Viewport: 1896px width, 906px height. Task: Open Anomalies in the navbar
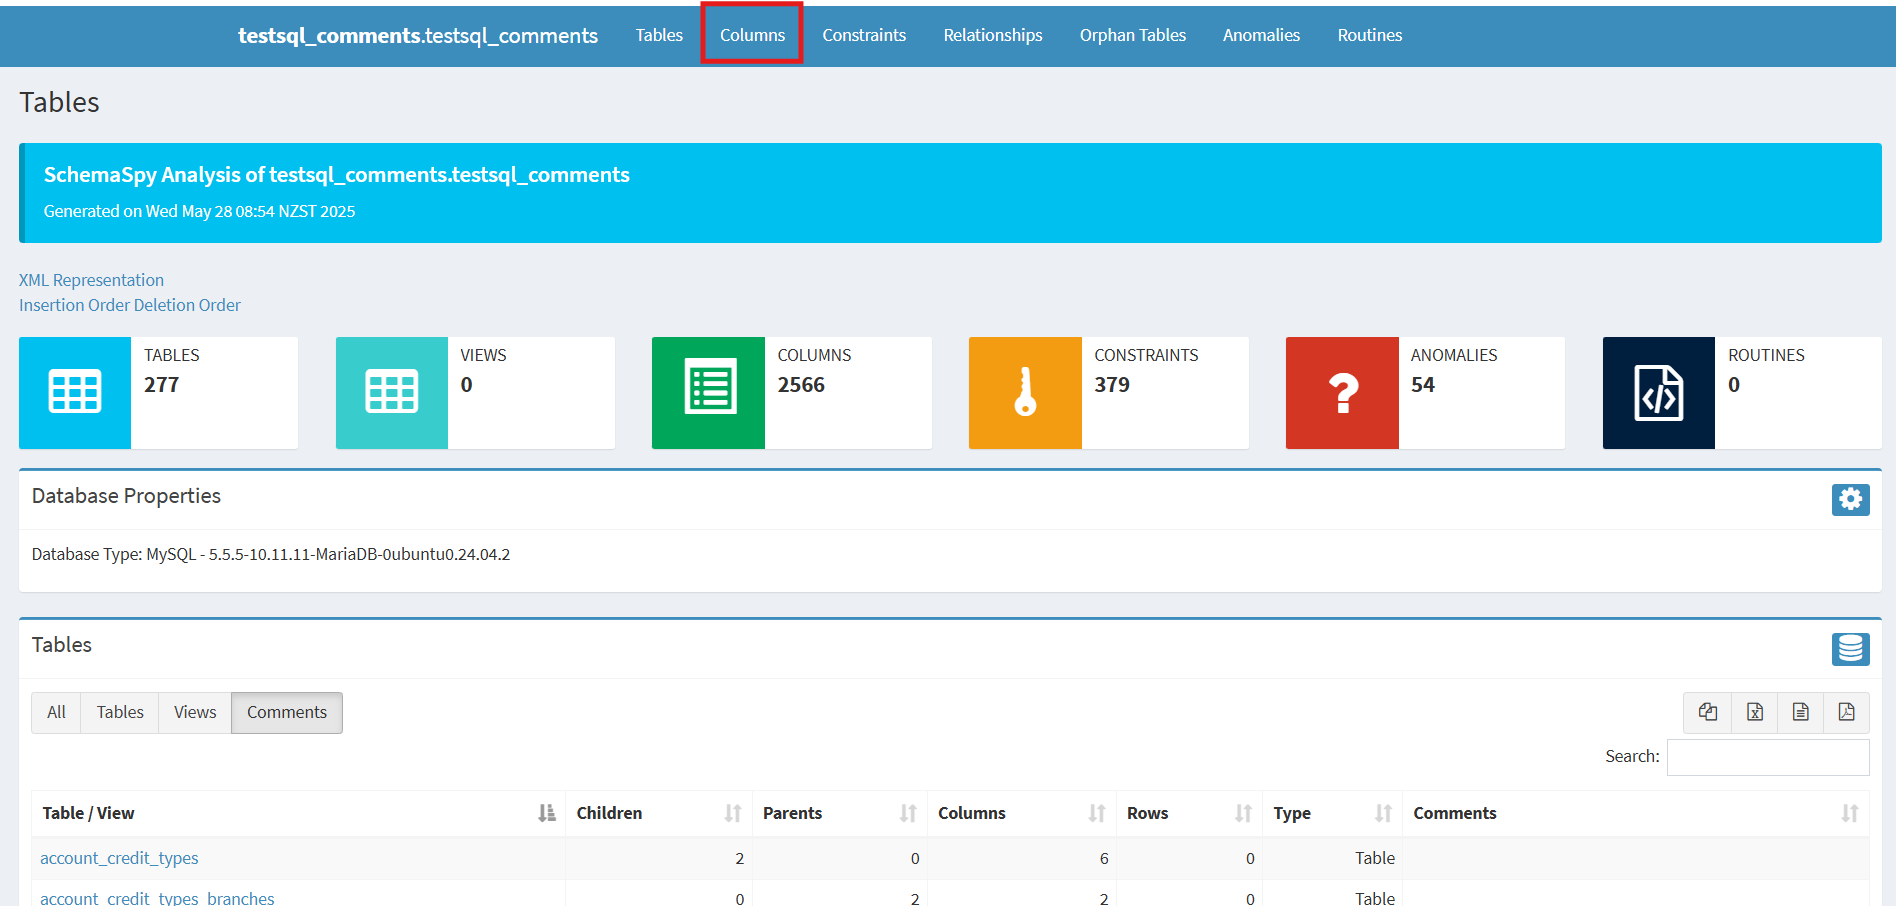1262,35
